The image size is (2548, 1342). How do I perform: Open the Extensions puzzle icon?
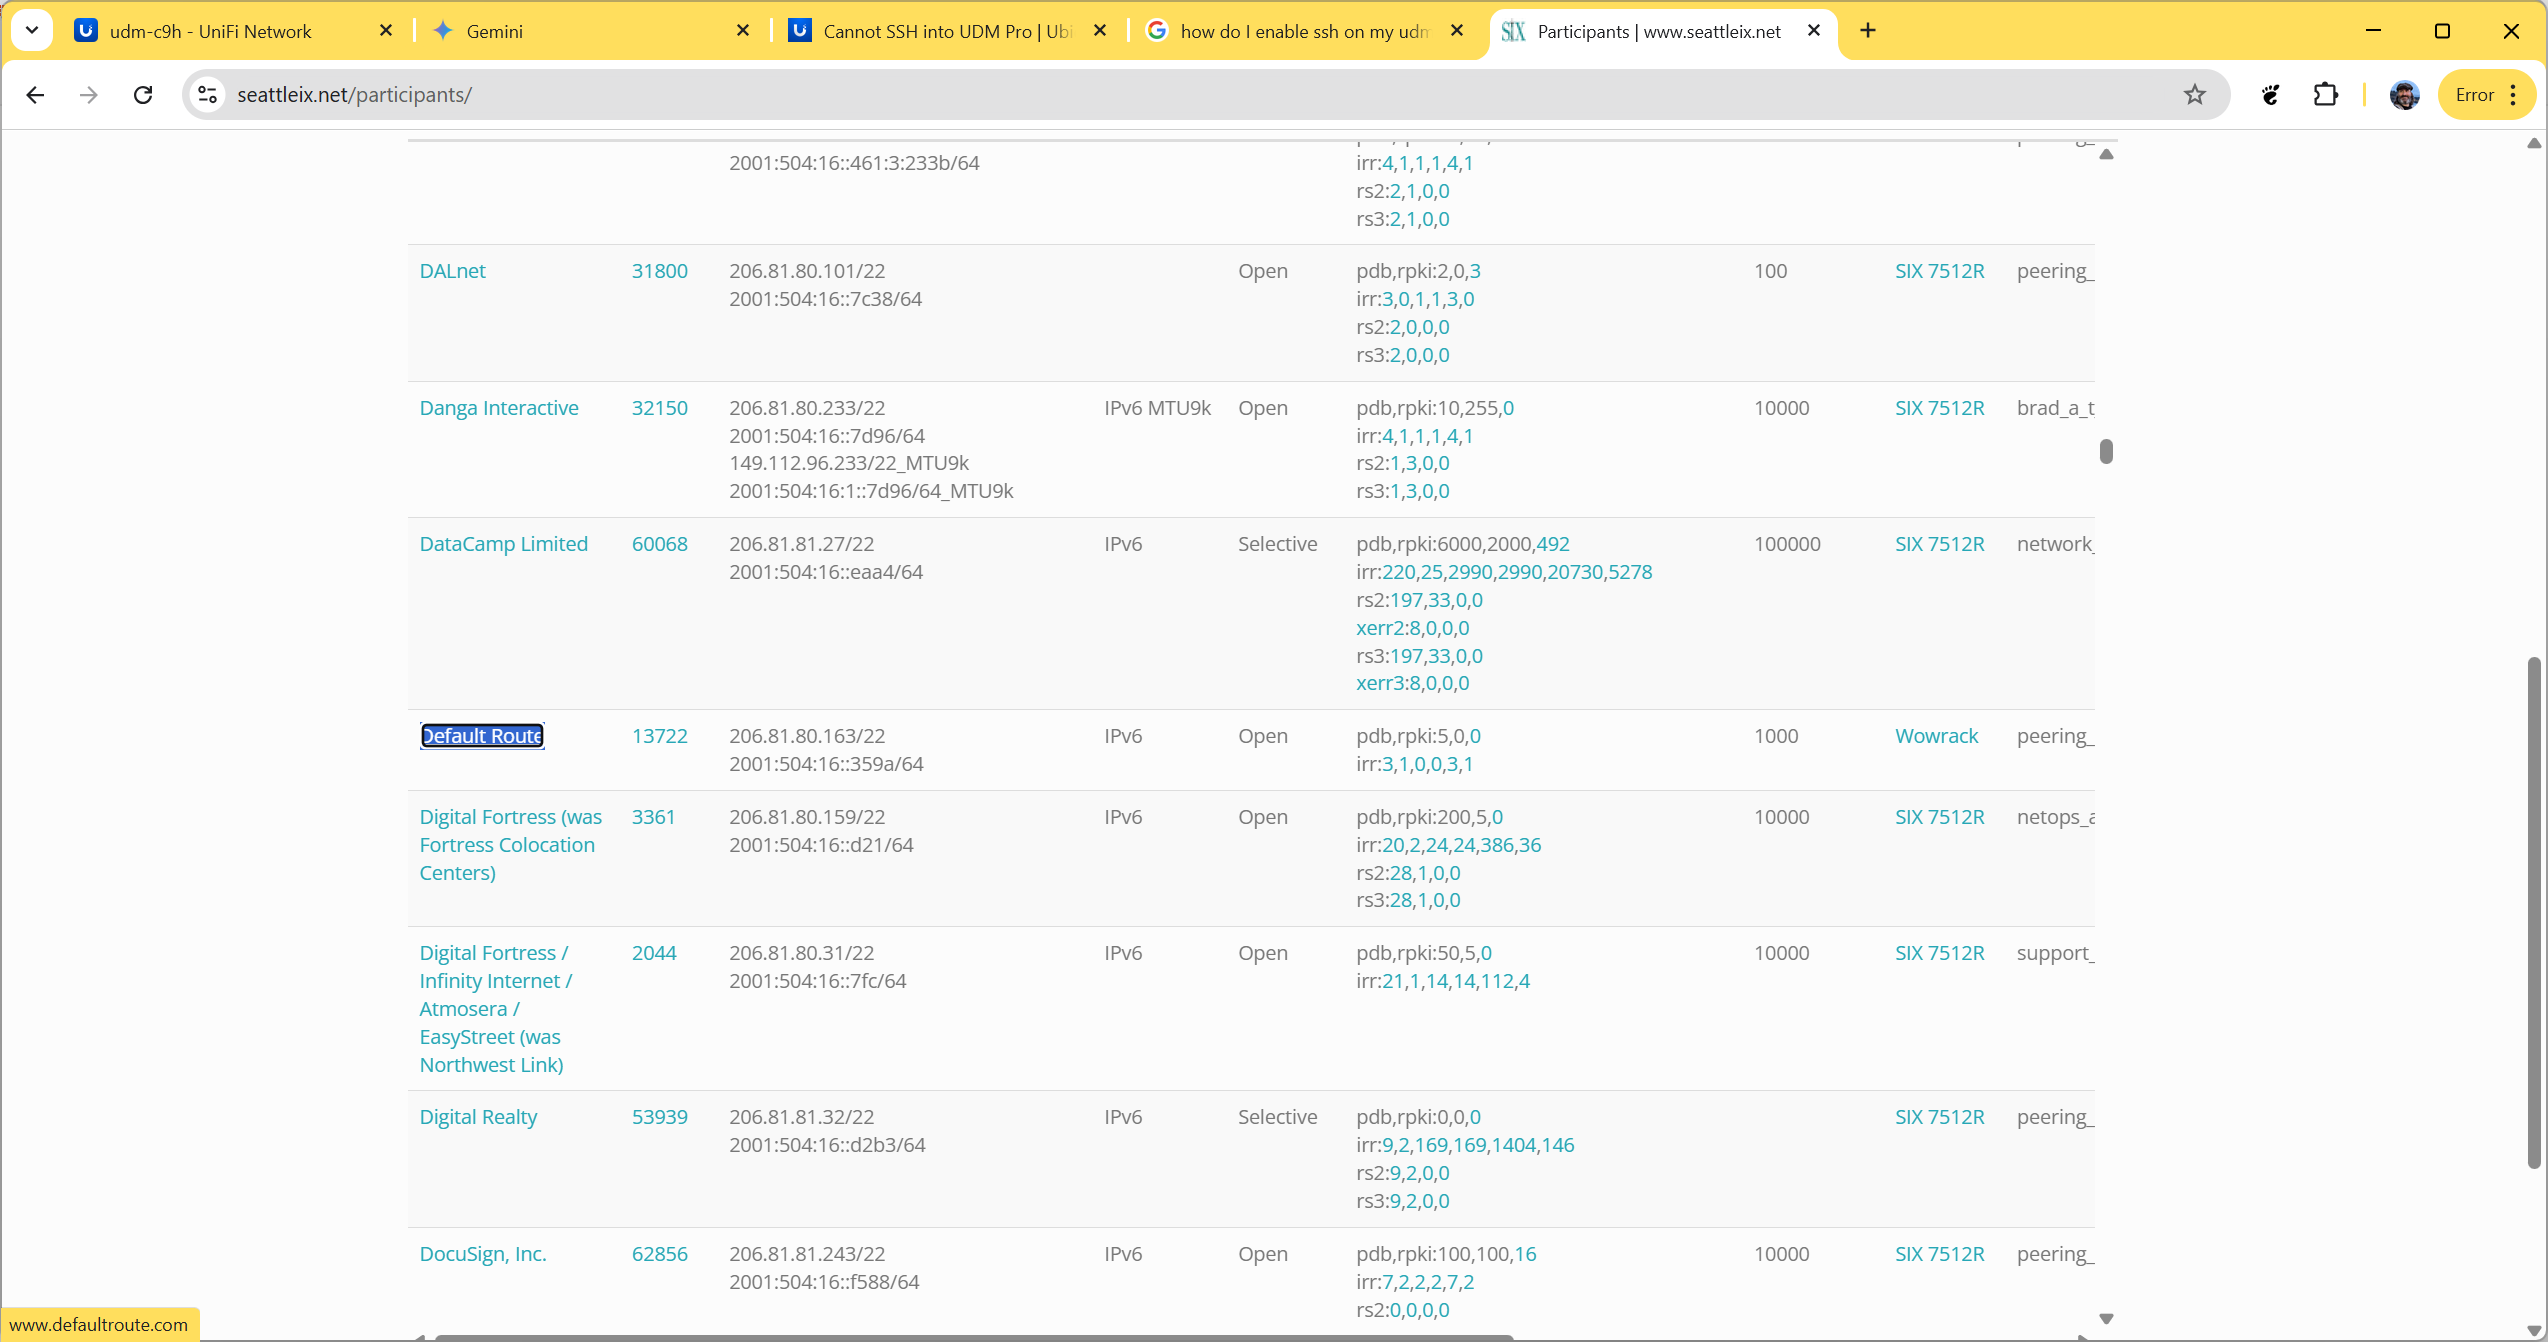coord(2325,95)
